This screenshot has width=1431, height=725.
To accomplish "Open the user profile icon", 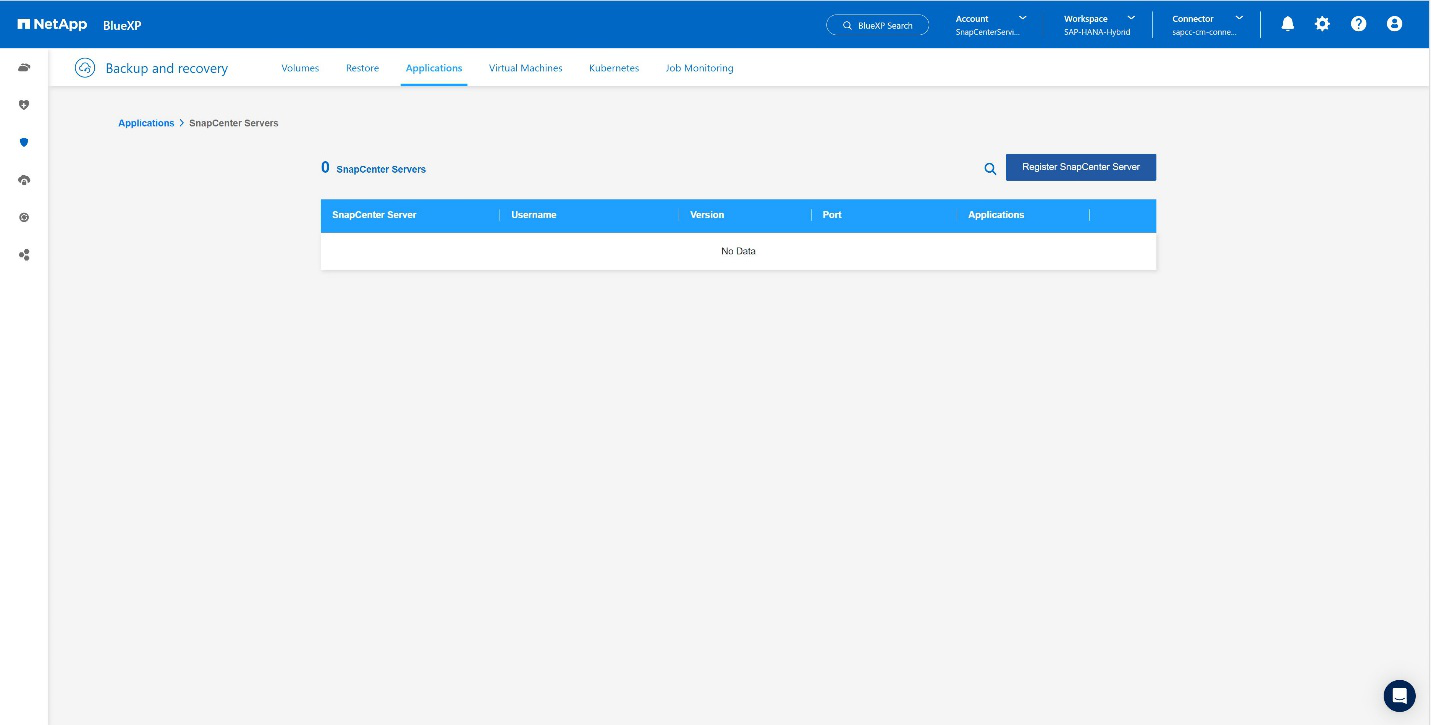I will click(1394, 24).
